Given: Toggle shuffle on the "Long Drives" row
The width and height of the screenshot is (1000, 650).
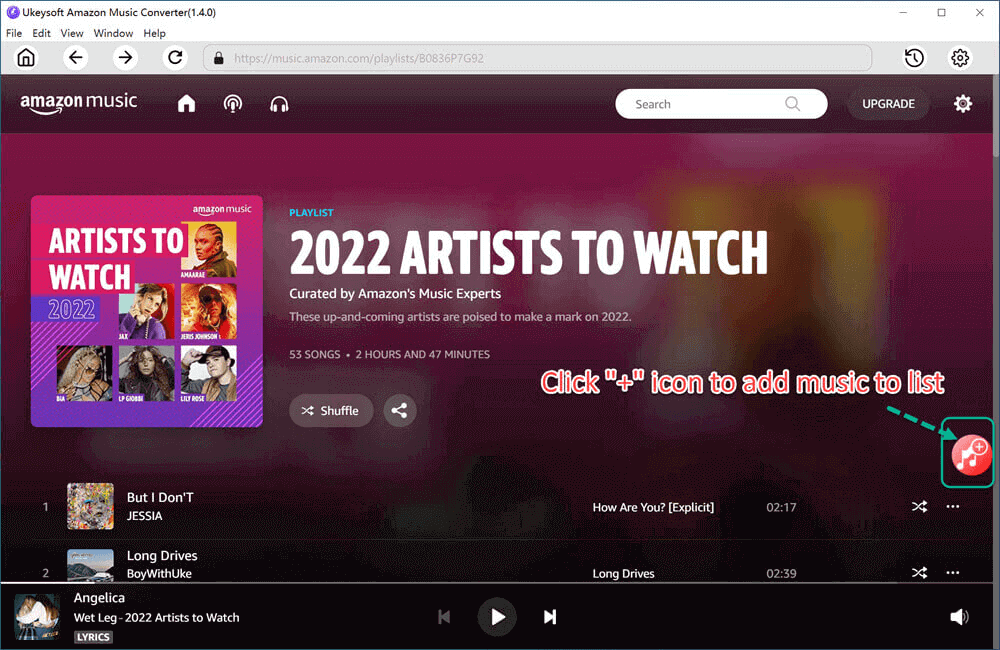Looking at the screenshot, I should pos(919,572).
